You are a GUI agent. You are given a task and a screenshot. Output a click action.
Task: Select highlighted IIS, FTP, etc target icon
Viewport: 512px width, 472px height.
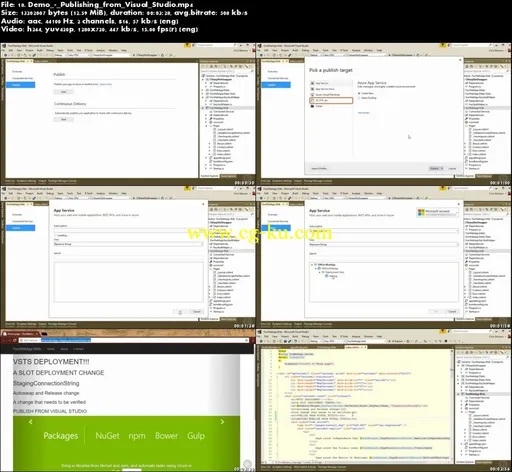point(312,100)
